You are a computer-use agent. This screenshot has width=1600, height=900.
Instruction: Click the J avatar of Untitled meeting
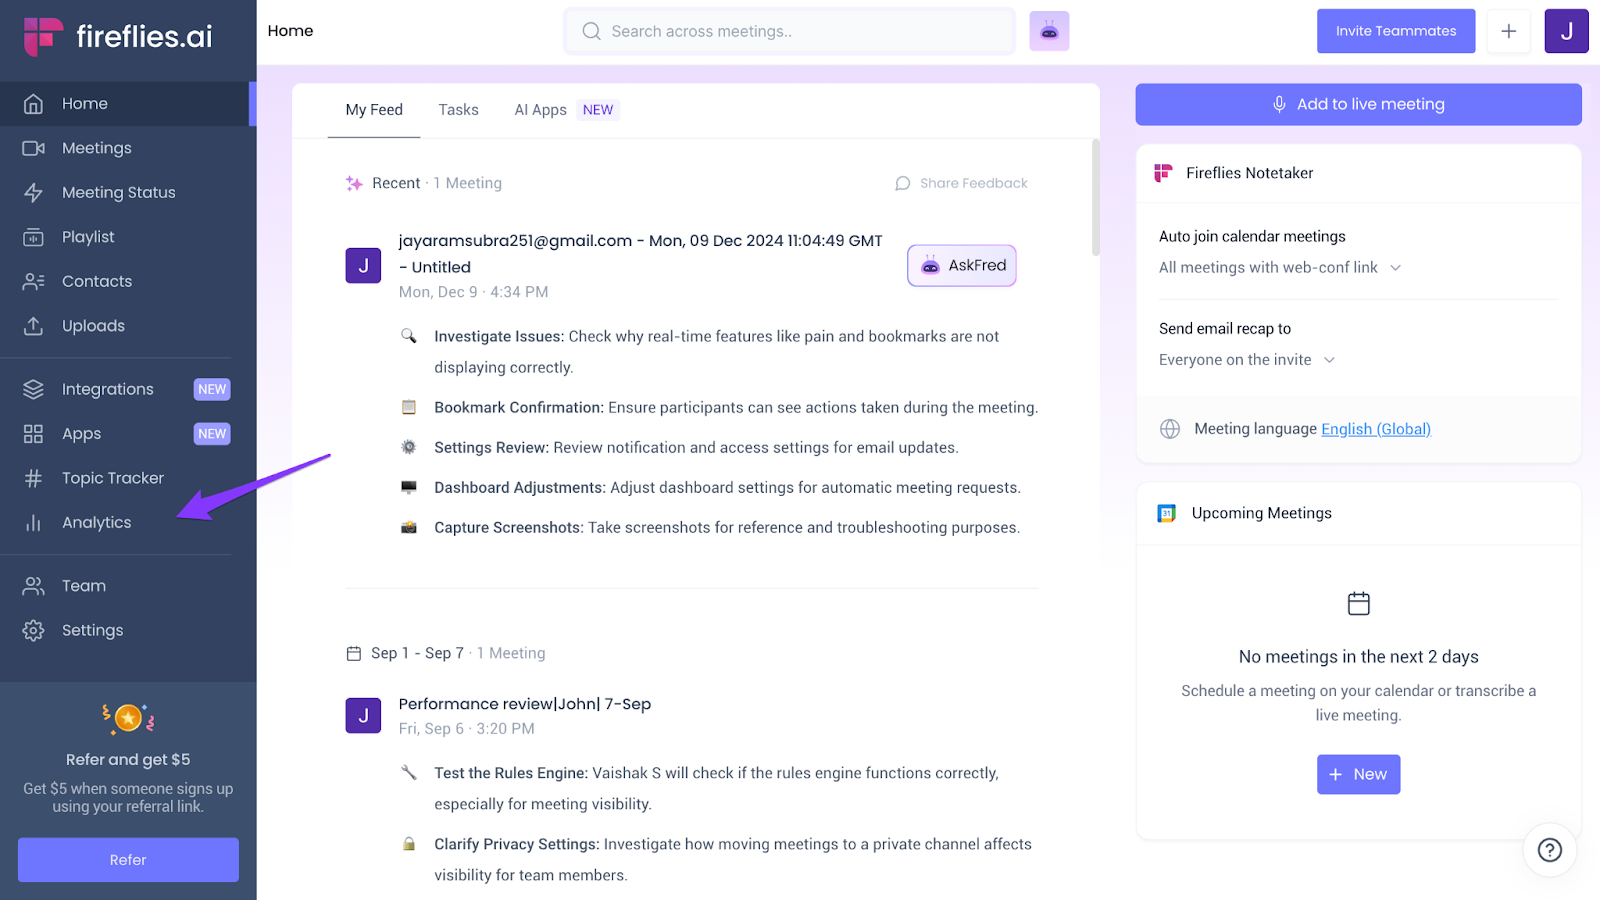pos(363,266)
